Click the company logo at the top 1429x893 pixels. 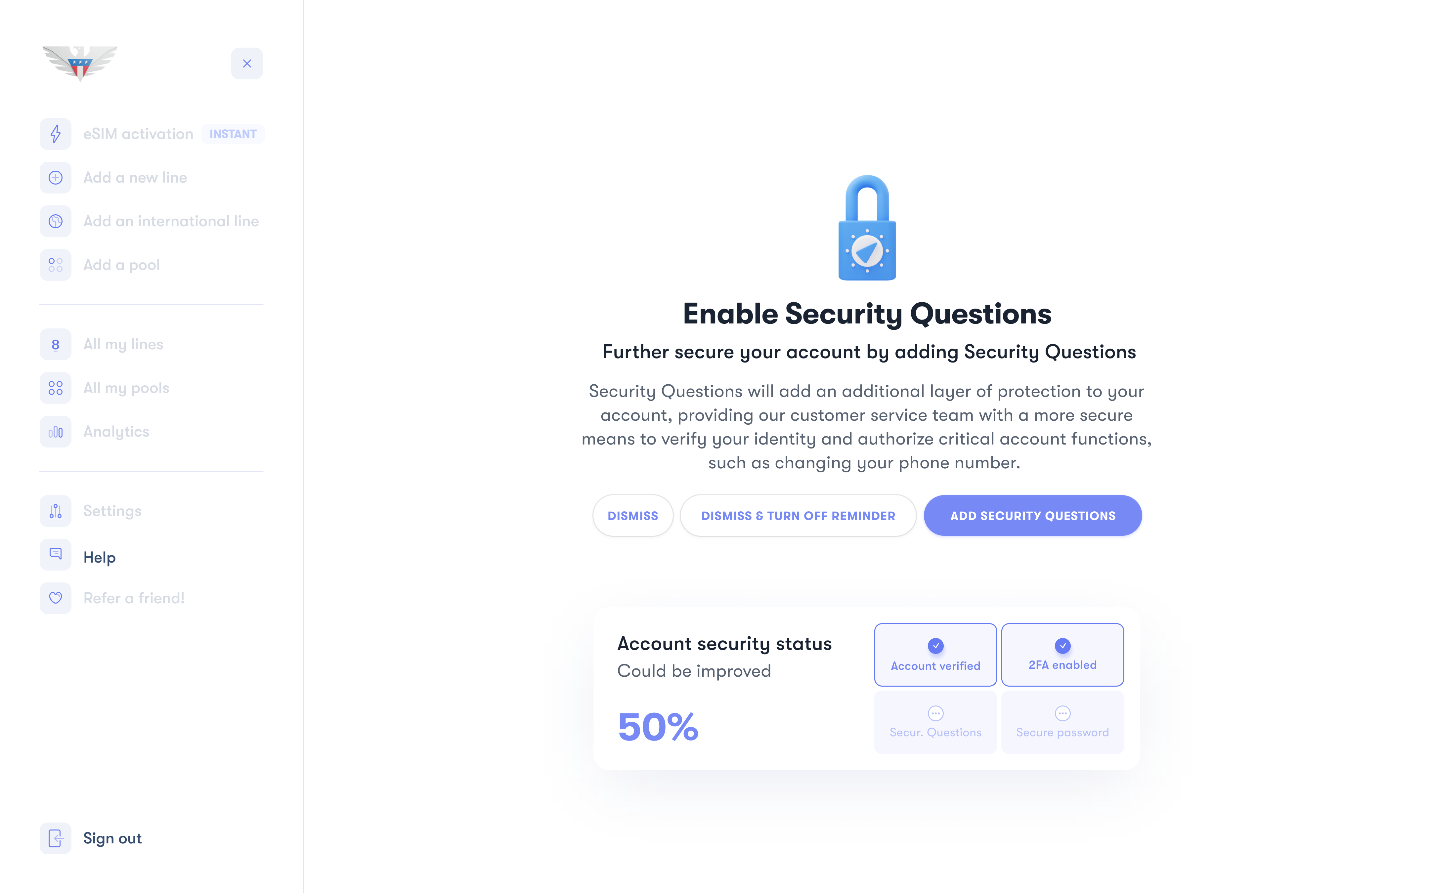click(x=79, y=63)
